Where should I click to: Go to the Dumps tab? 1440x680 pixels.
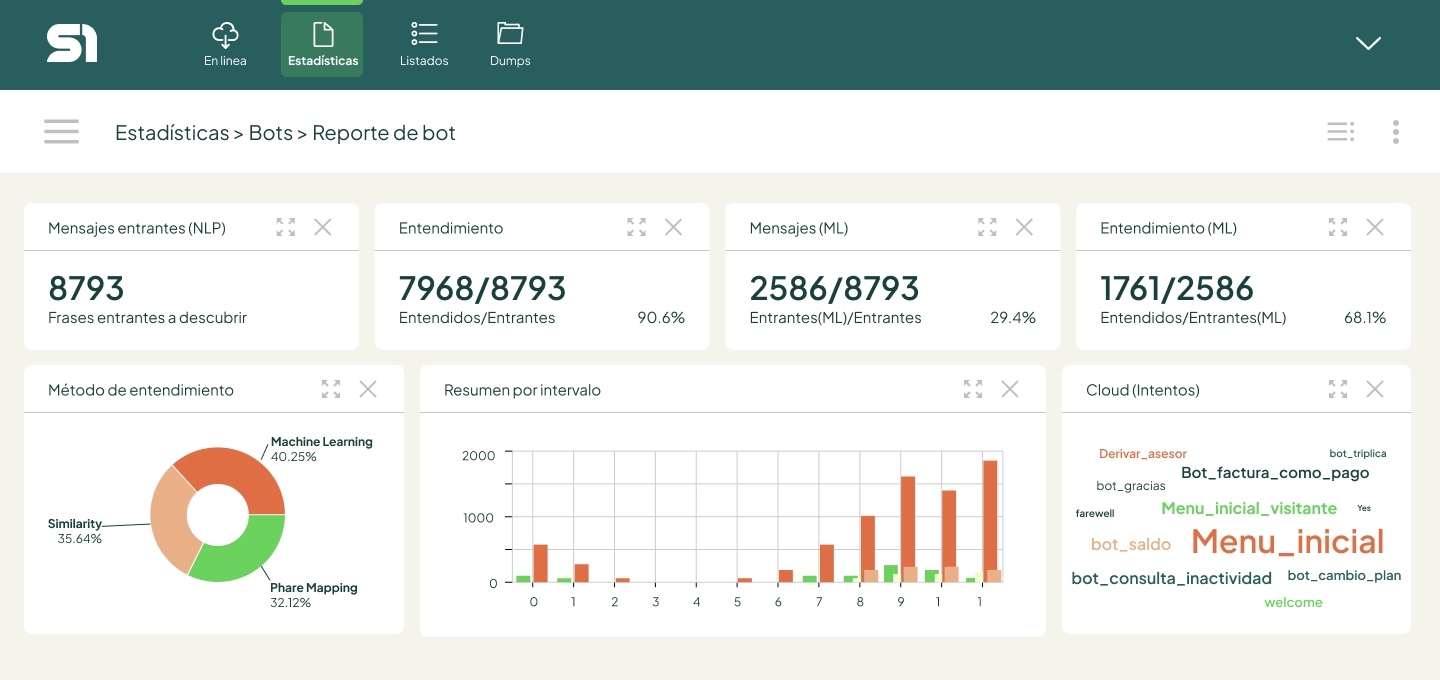coord(510,45)
